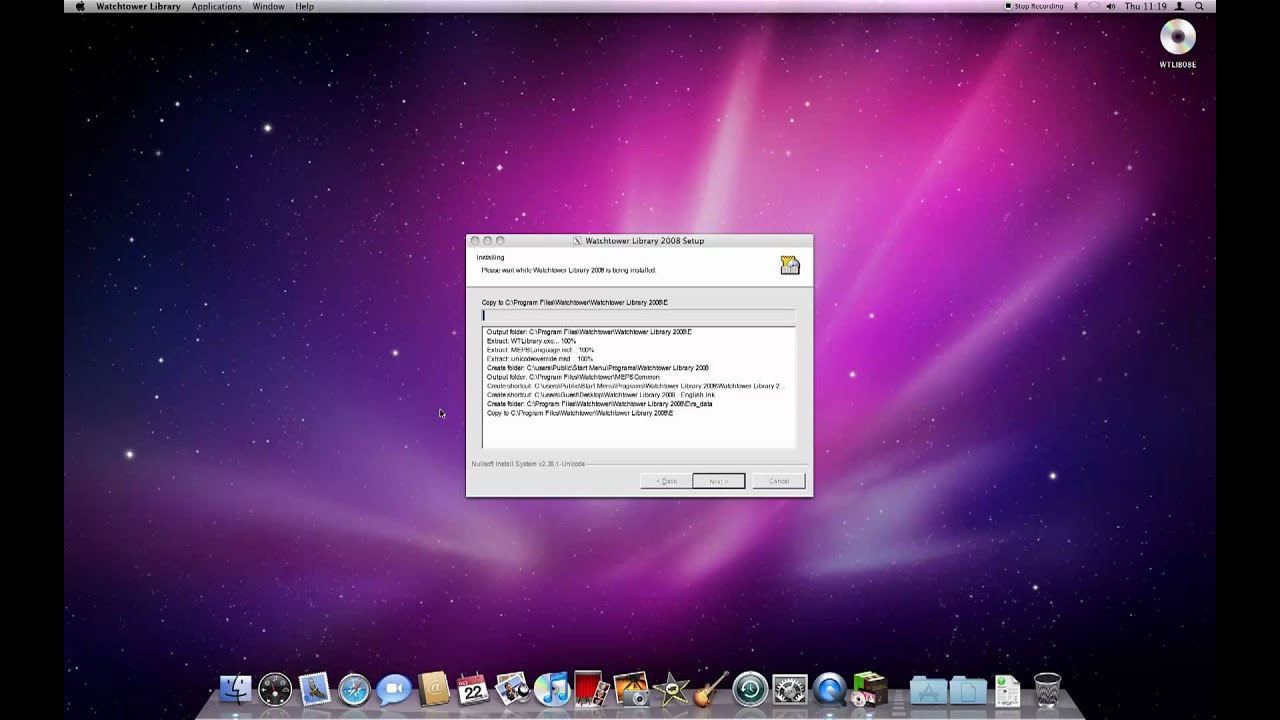1280x720 pixels.
Task: Click 'Create folder: ...Evs_data' log line
Action: (600, 404)
